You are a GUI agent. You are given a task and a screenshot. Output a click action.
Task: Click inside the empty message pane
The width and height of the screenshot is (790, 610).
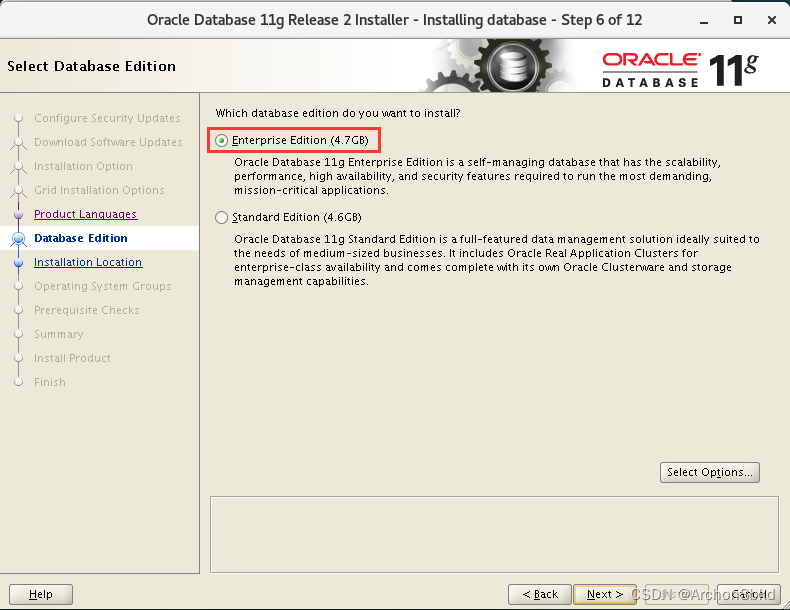tap(494, 534)
